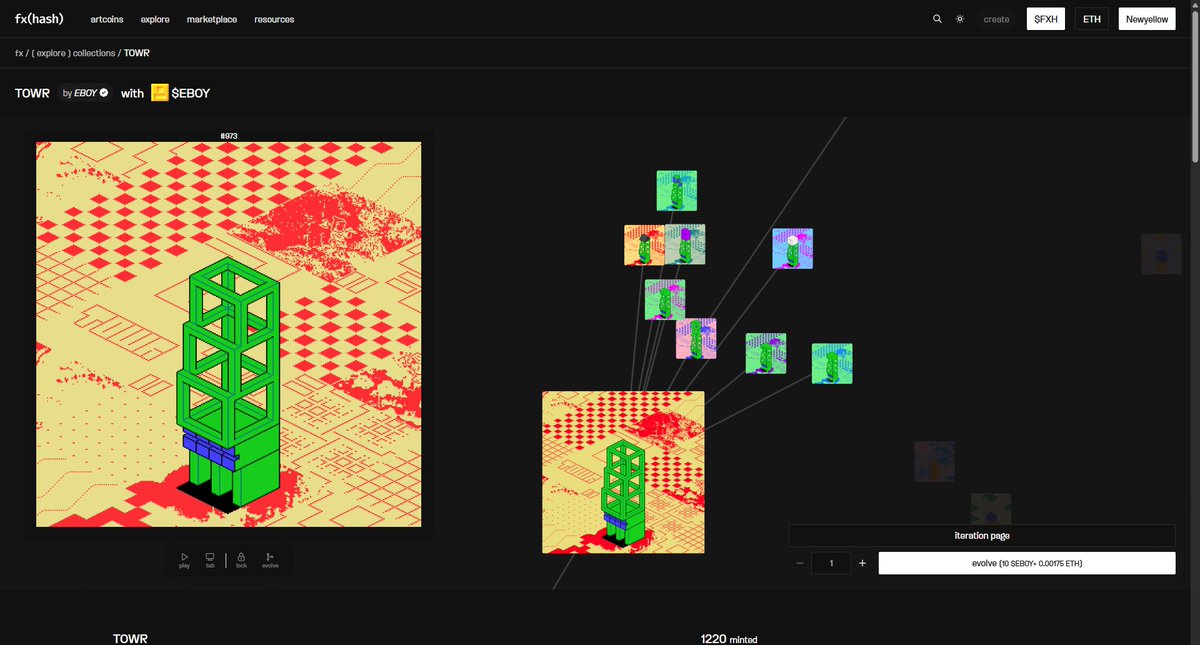Open the fx(hash) home logo
This screenshot has height=645, width=1200.
tap(39, 19)
